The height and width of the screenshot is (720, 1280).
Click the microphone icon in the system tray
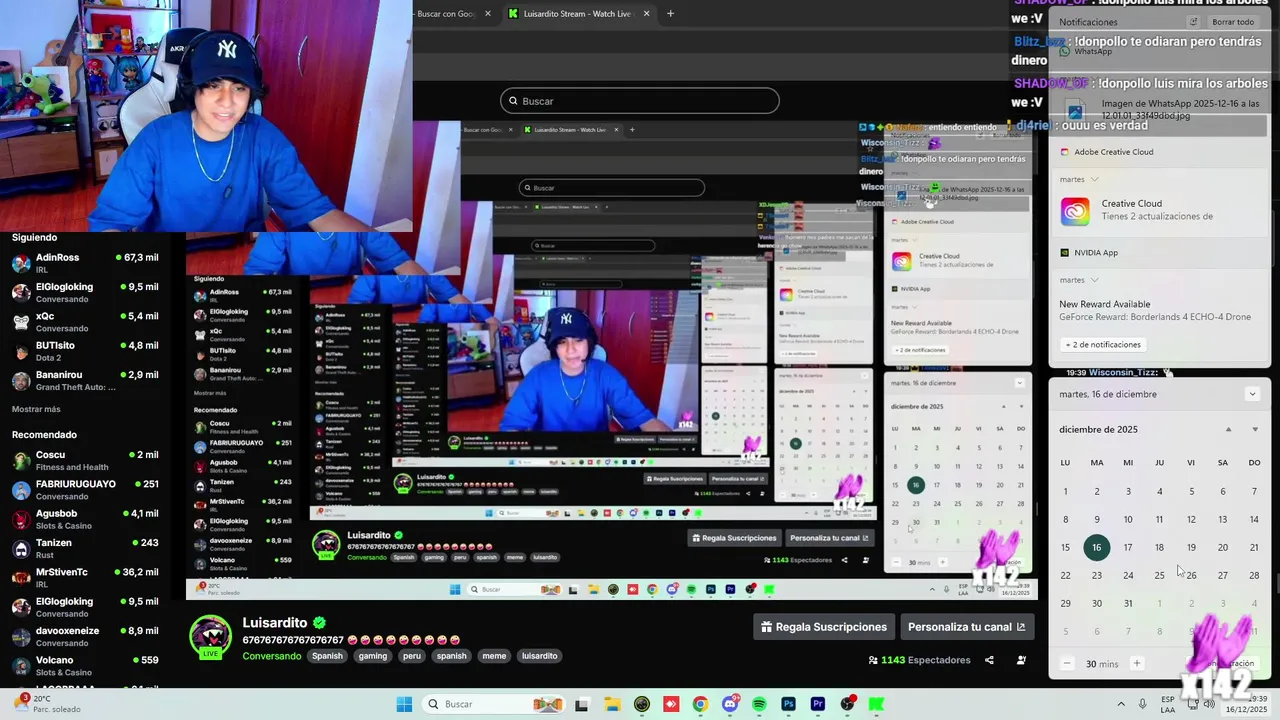pos(1143,704)
